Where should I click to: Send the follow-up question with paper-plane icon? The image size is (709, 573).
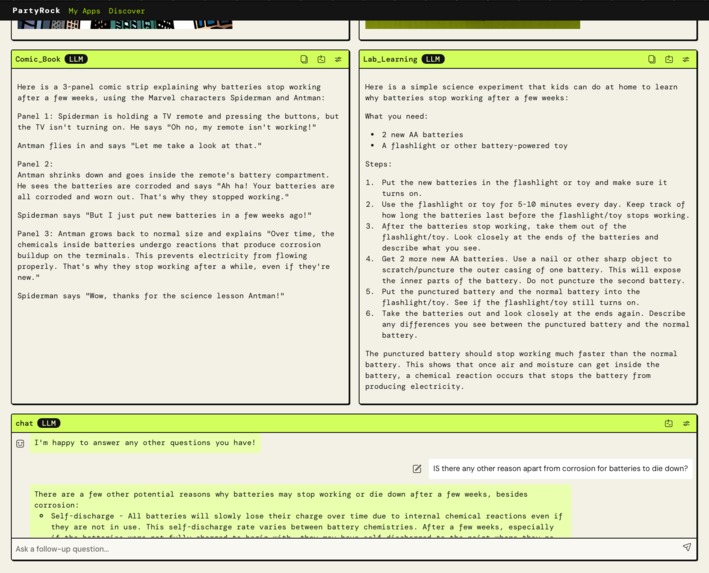[686, 547]
